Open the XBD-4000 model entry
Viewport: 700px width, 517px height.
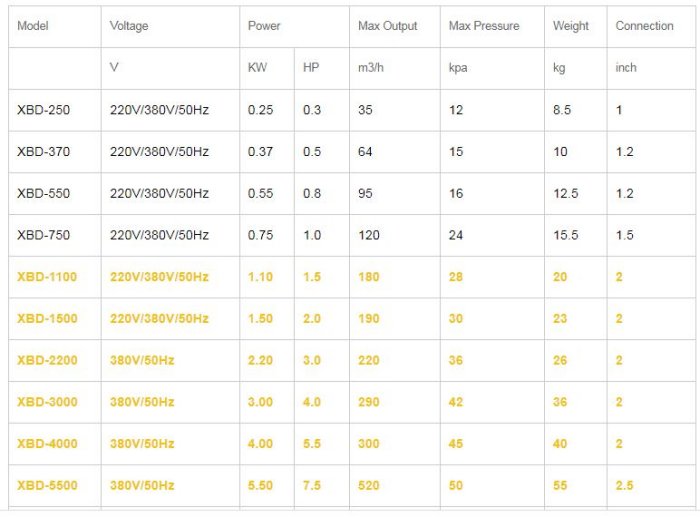(x=47, y=444)
